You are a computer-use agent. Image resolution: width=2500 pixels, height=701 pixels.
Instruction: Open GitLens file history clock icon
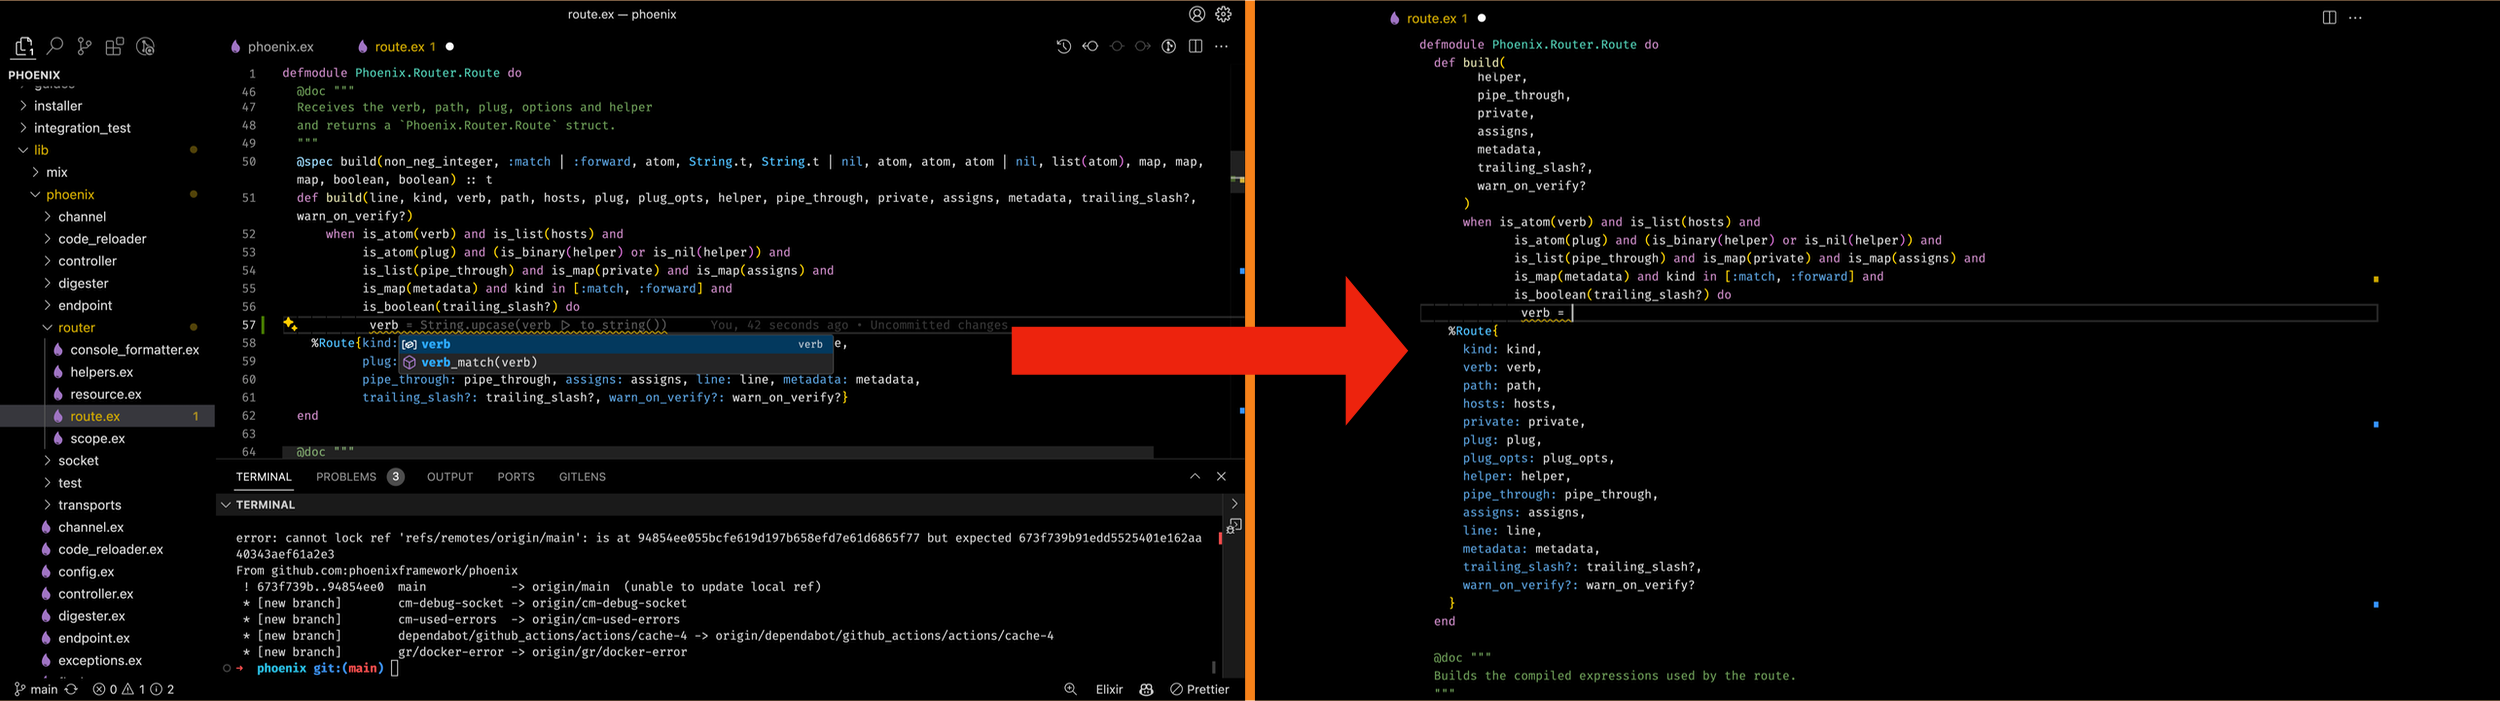pyautogui.click(x=1063, y=47)
